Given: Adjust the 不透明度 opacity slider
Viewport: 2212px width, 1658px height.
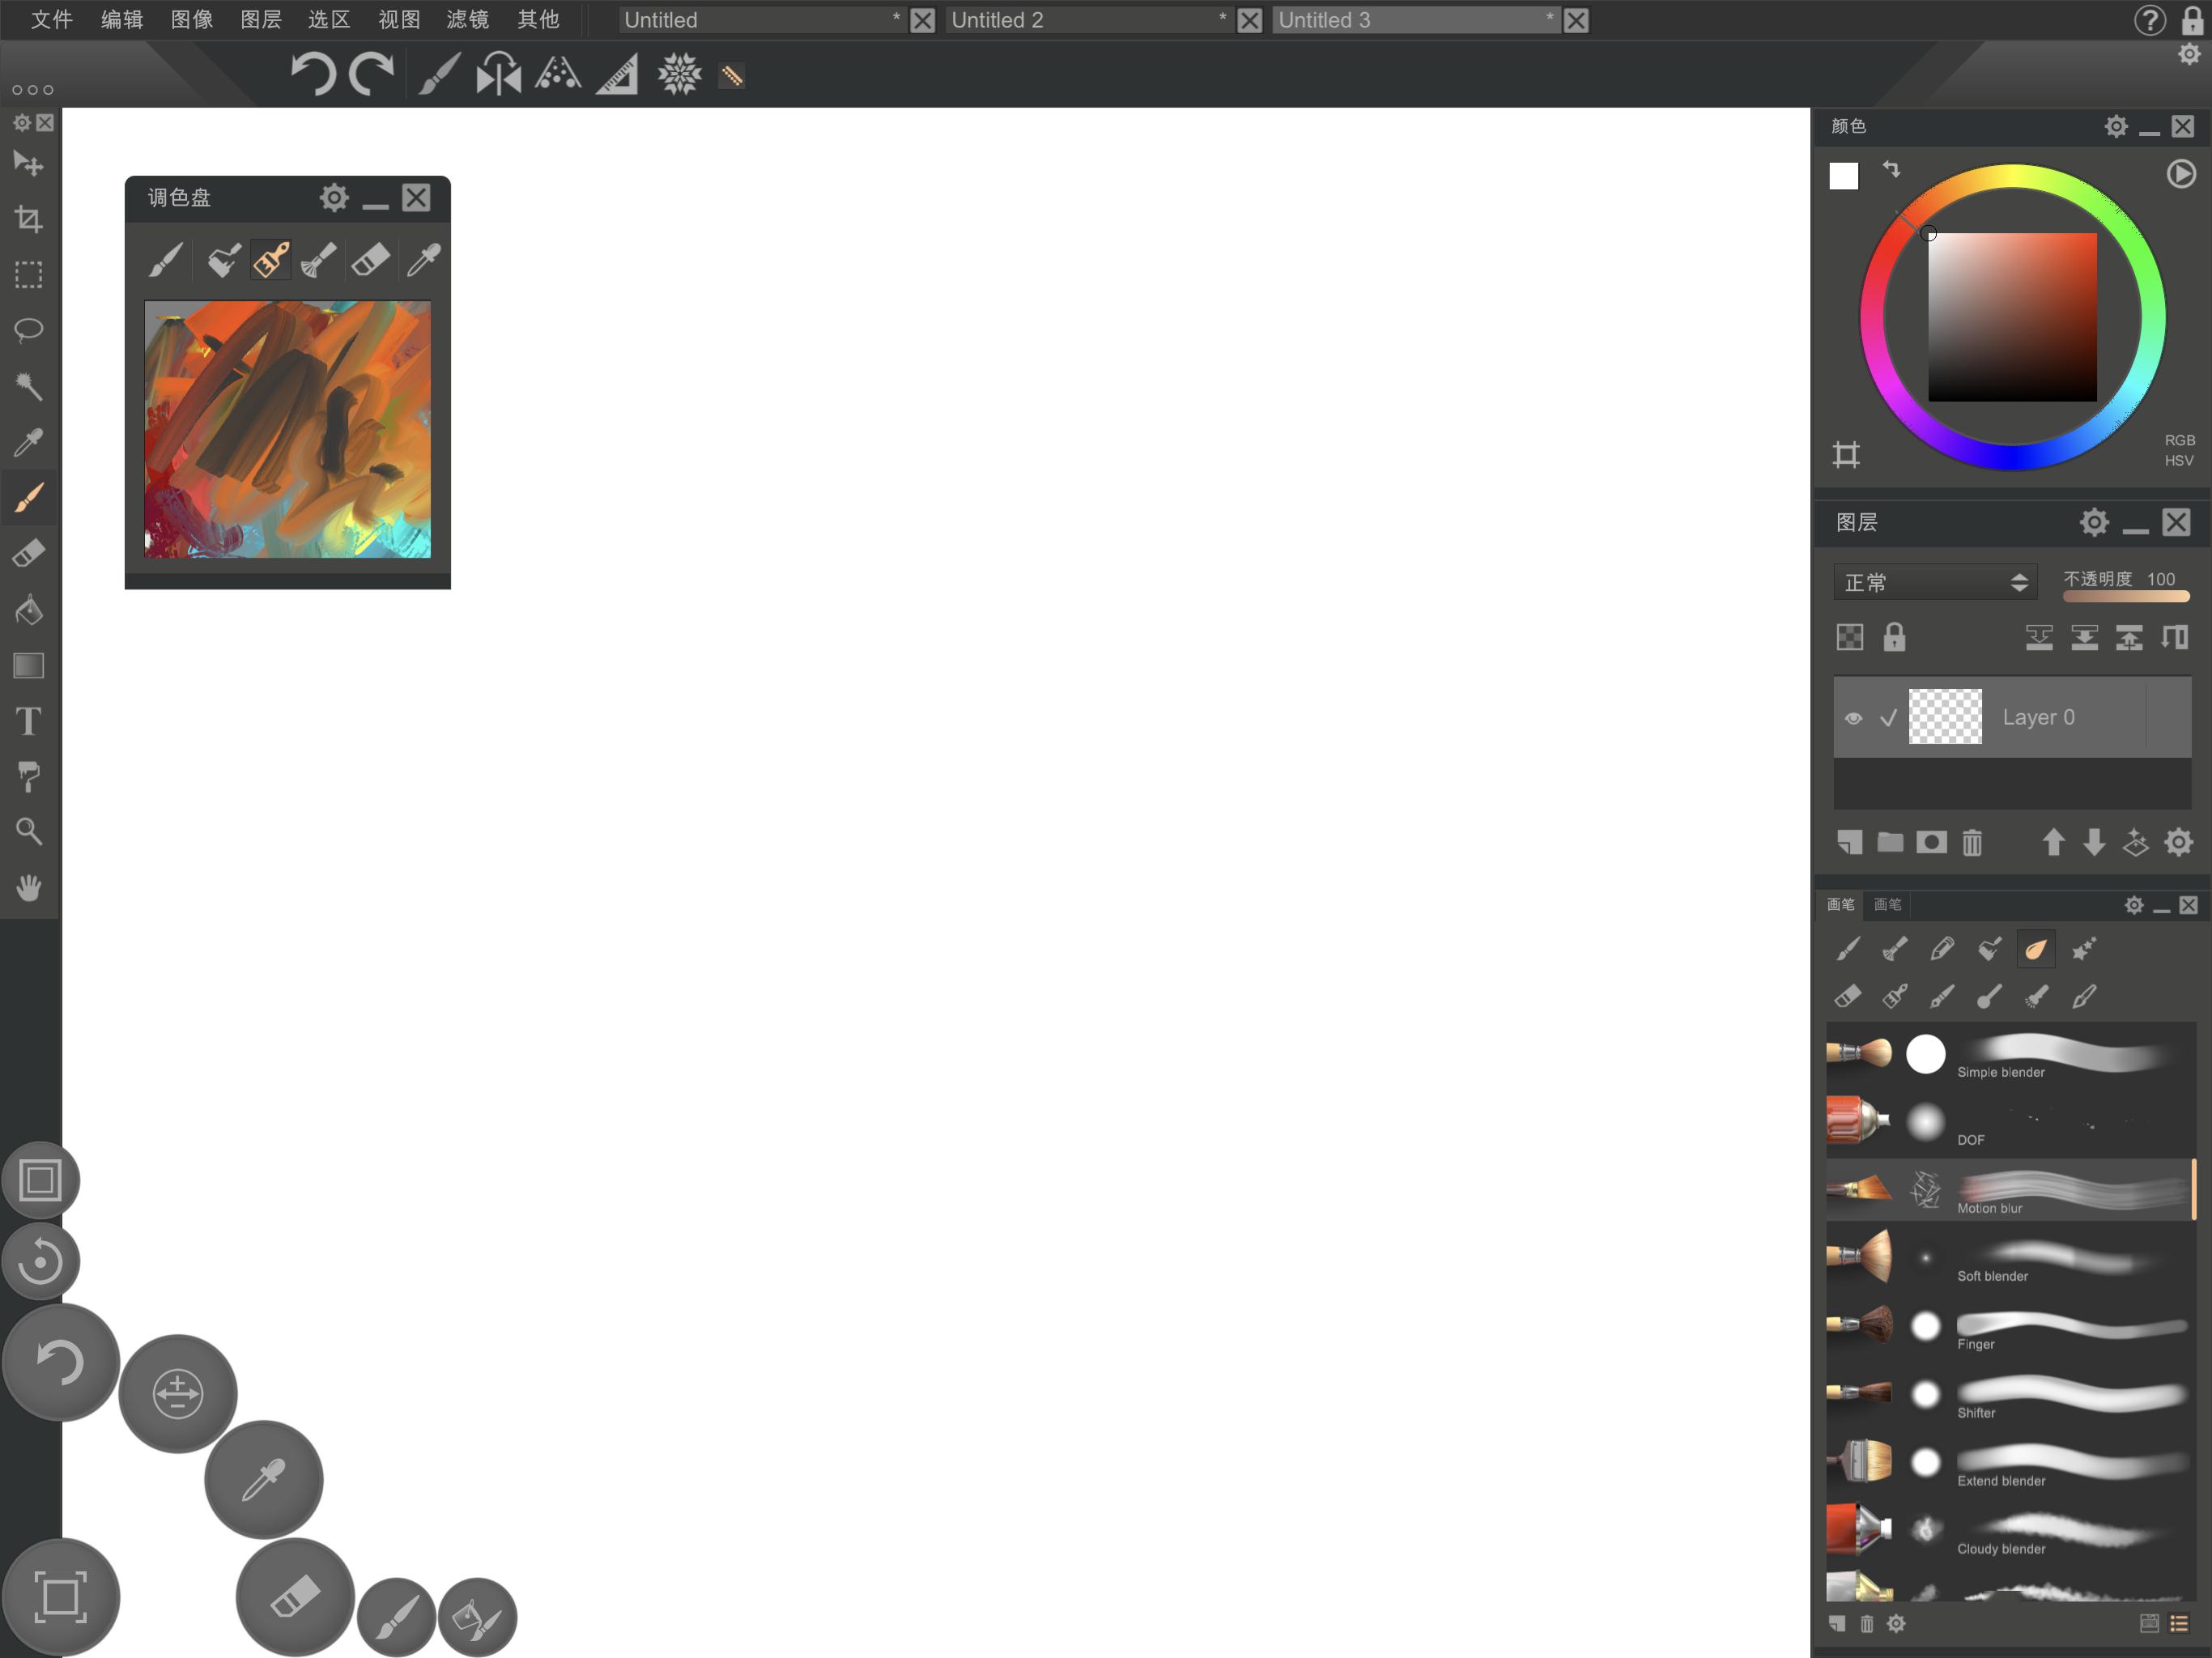Looking at the screenshot, I should [2126, 596].
